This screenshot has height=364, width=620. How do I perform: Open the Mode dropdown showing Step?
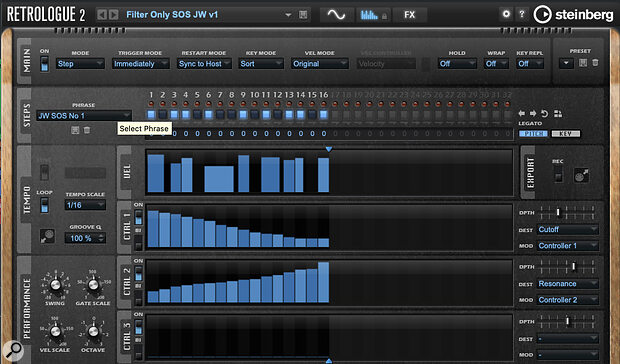coord(80,64)
